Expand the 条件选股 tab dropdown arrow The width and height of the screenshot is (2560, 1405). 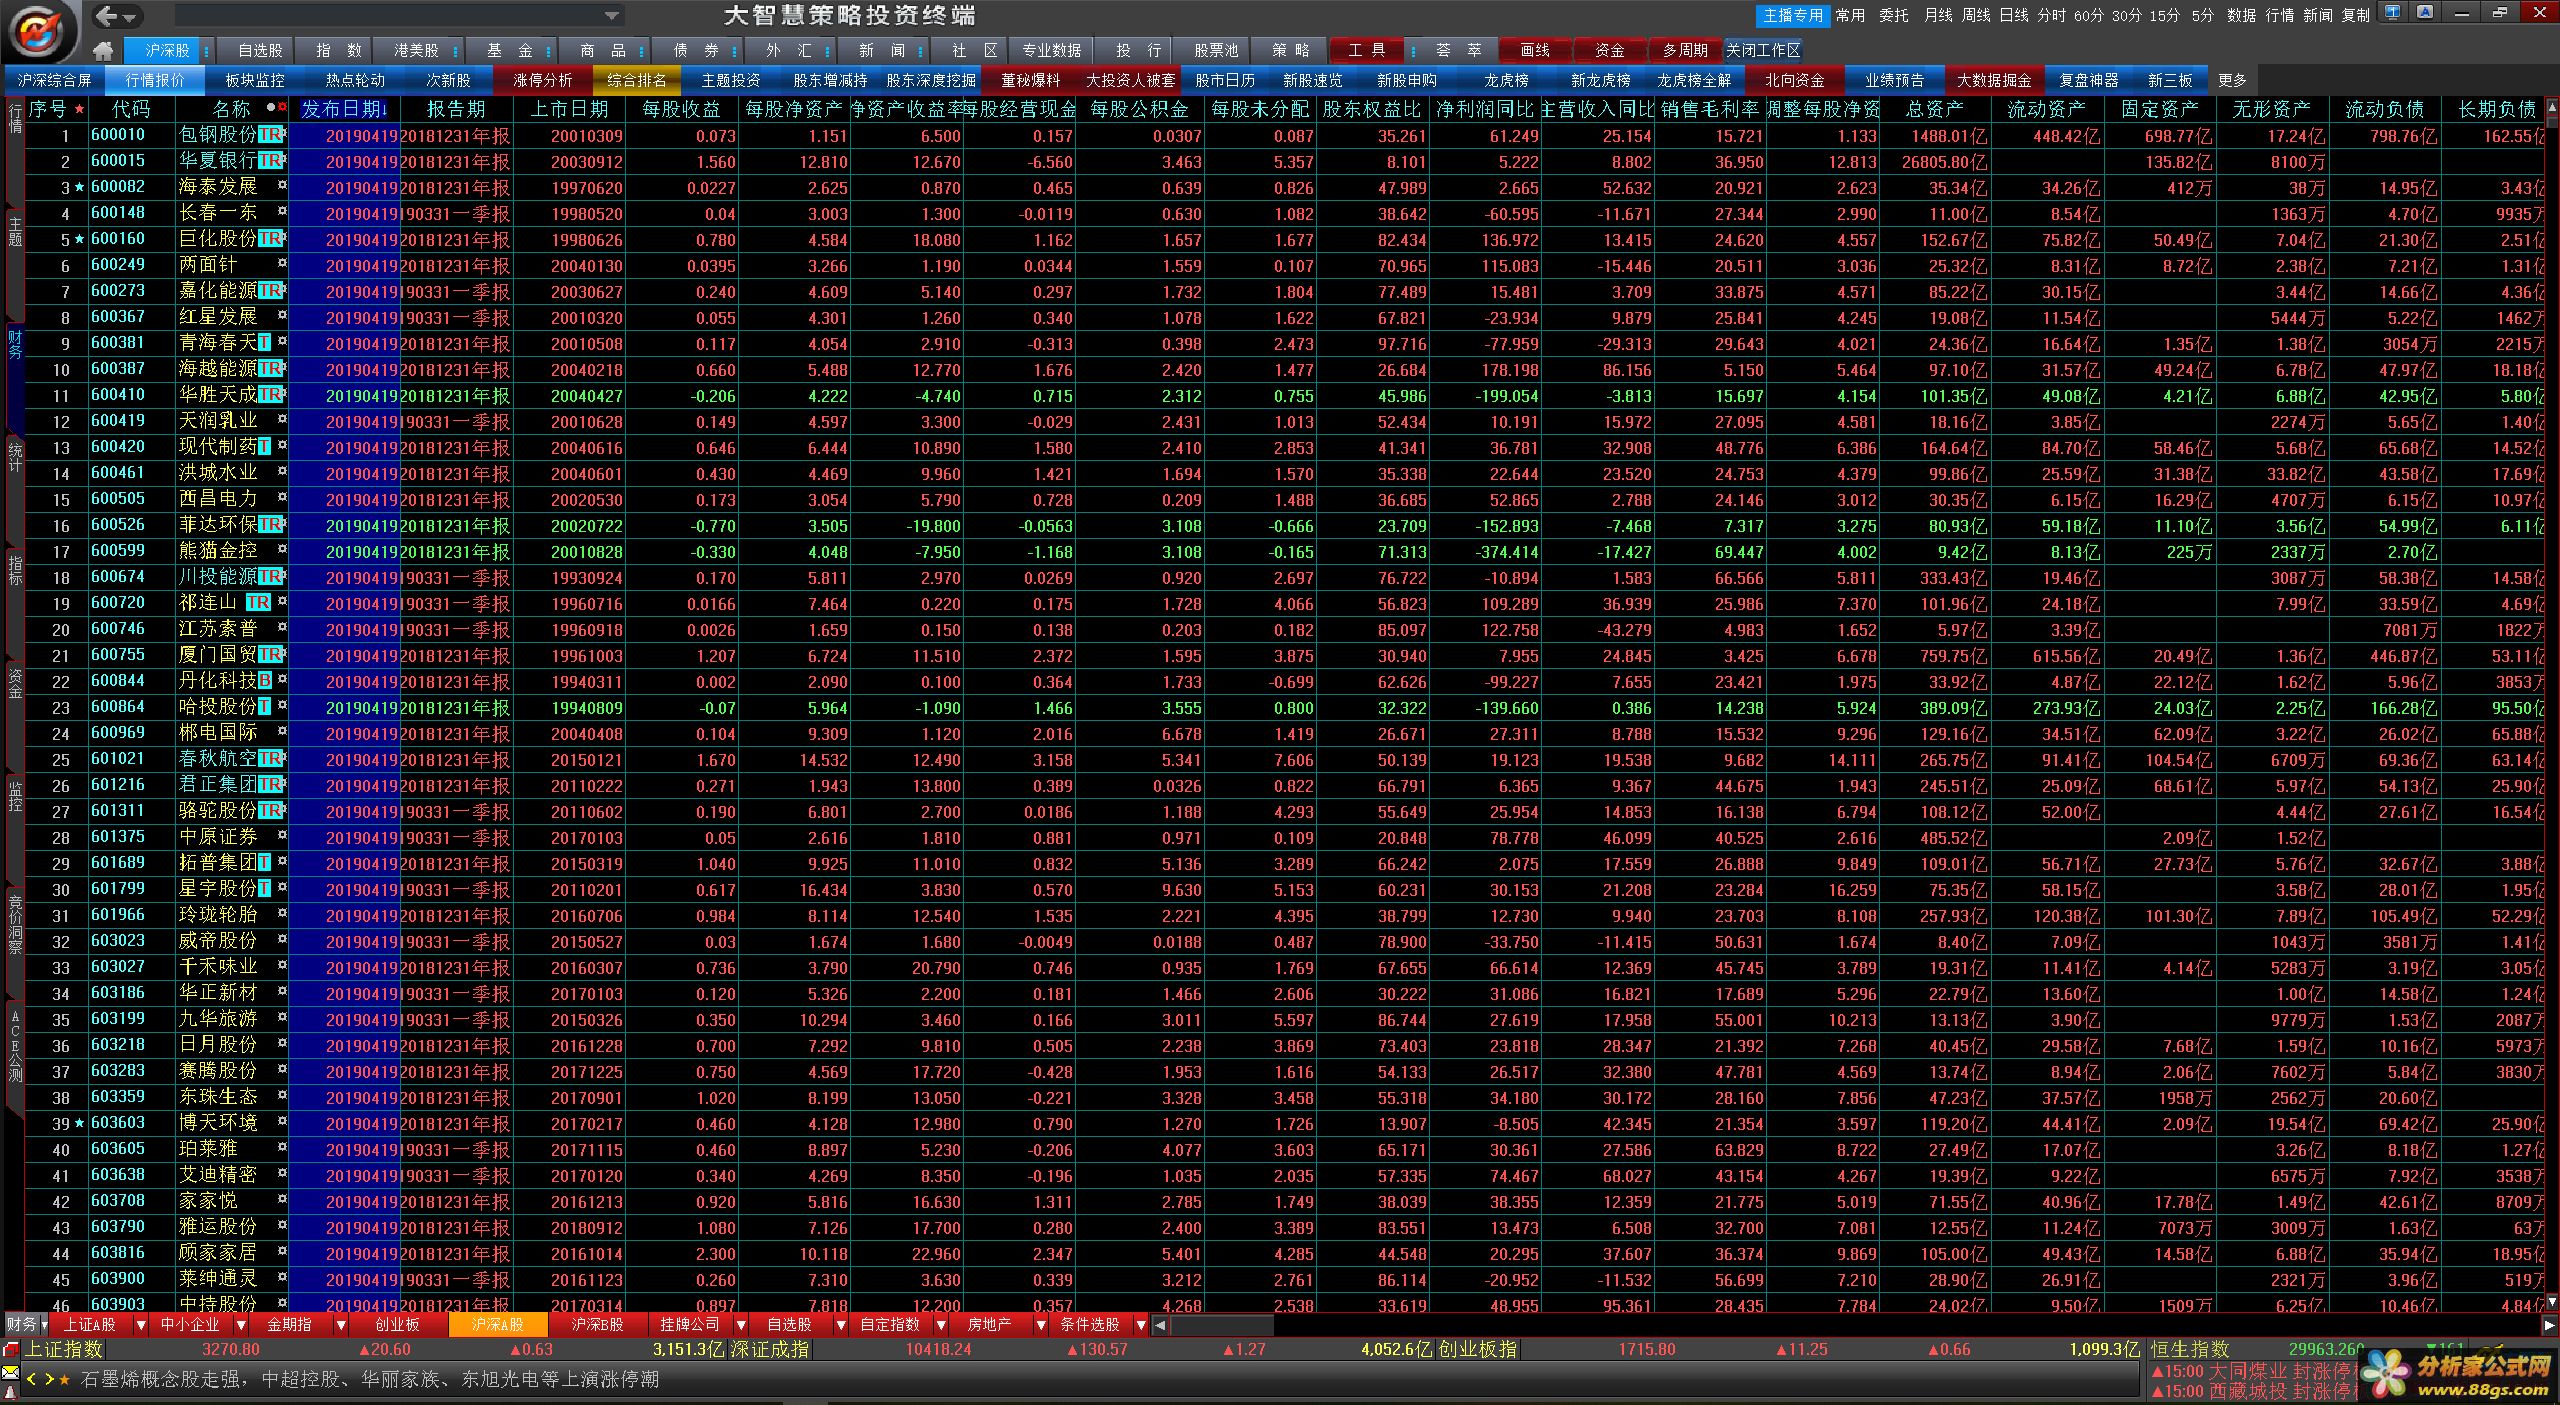(1140, 1324)
